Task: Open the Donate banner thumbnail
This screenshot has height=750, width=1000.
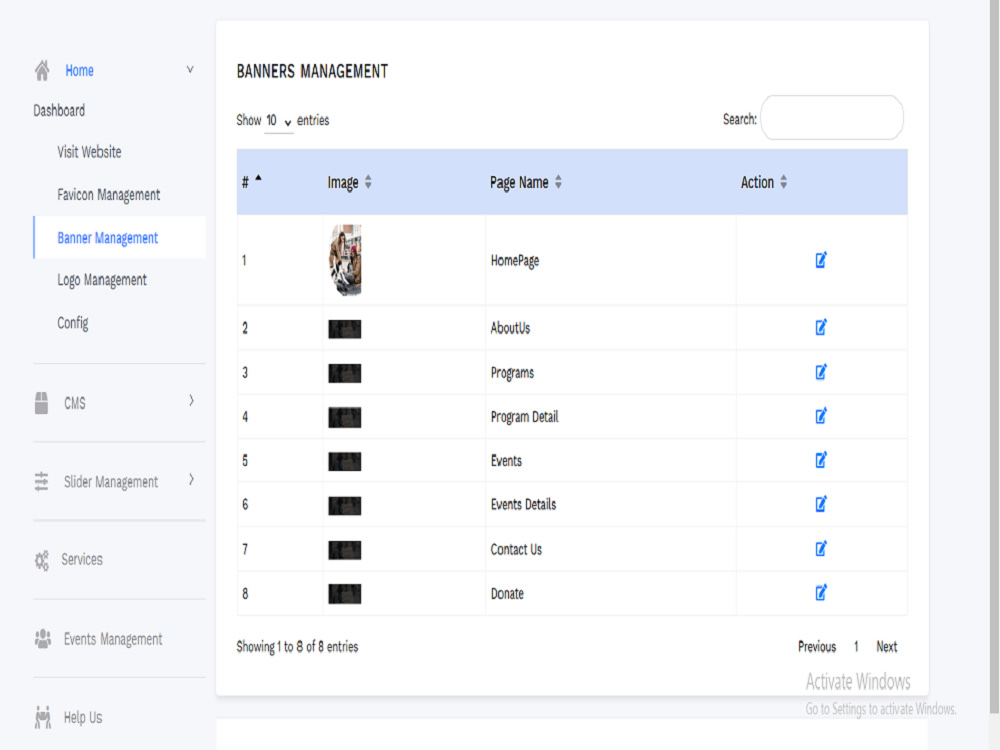Action: tap(344, 594)
